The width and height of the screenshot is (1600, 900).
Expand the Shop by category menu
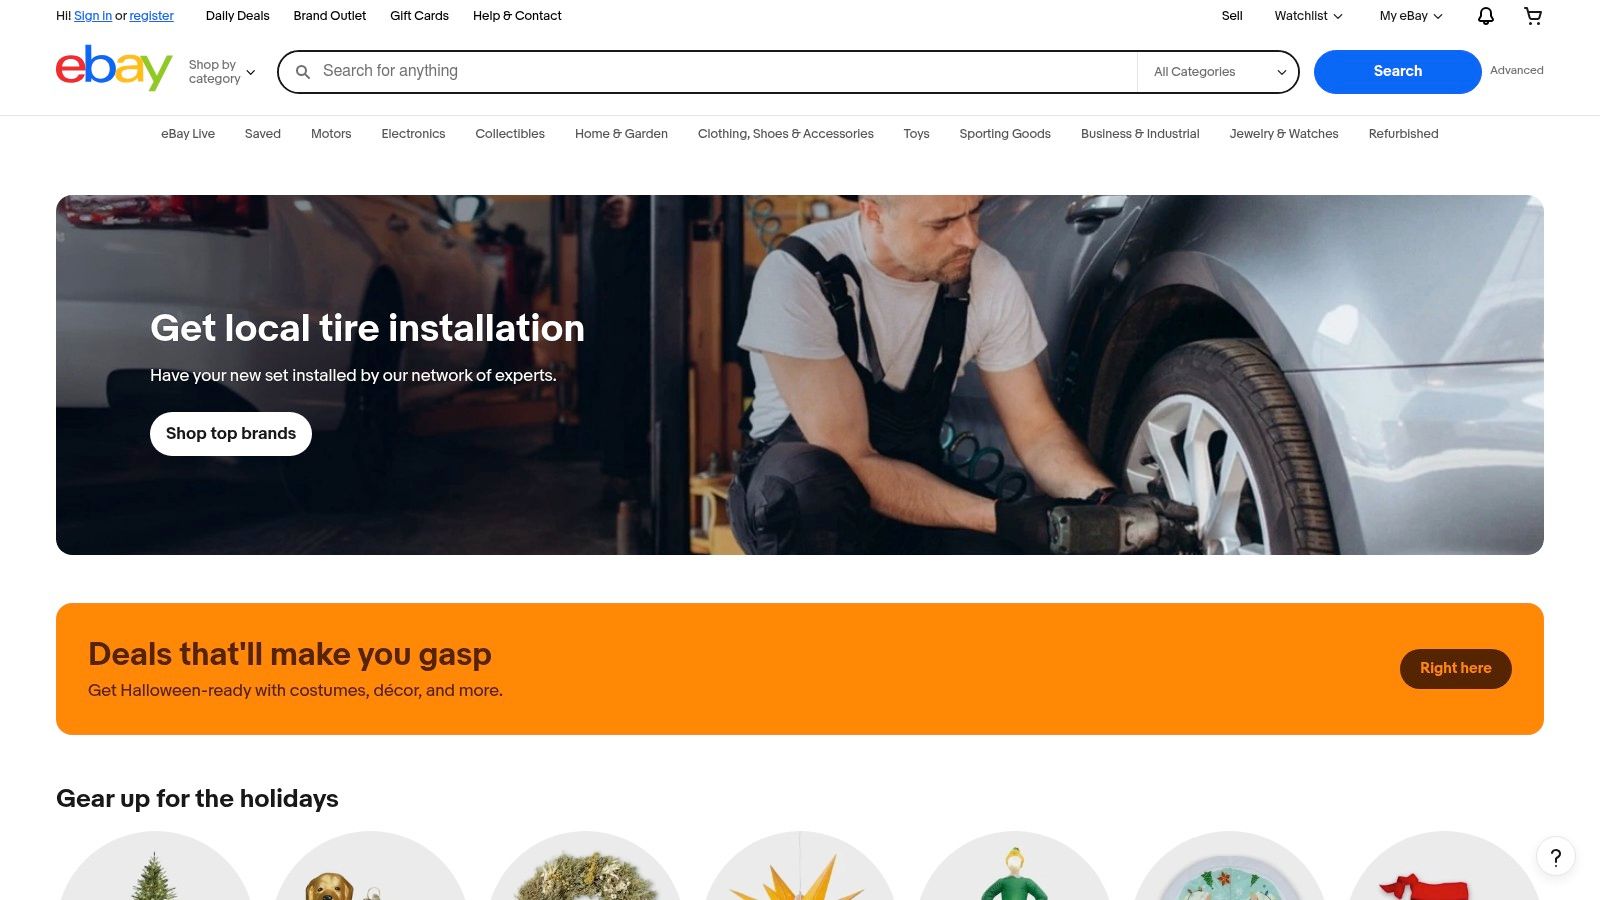[222, 72]
